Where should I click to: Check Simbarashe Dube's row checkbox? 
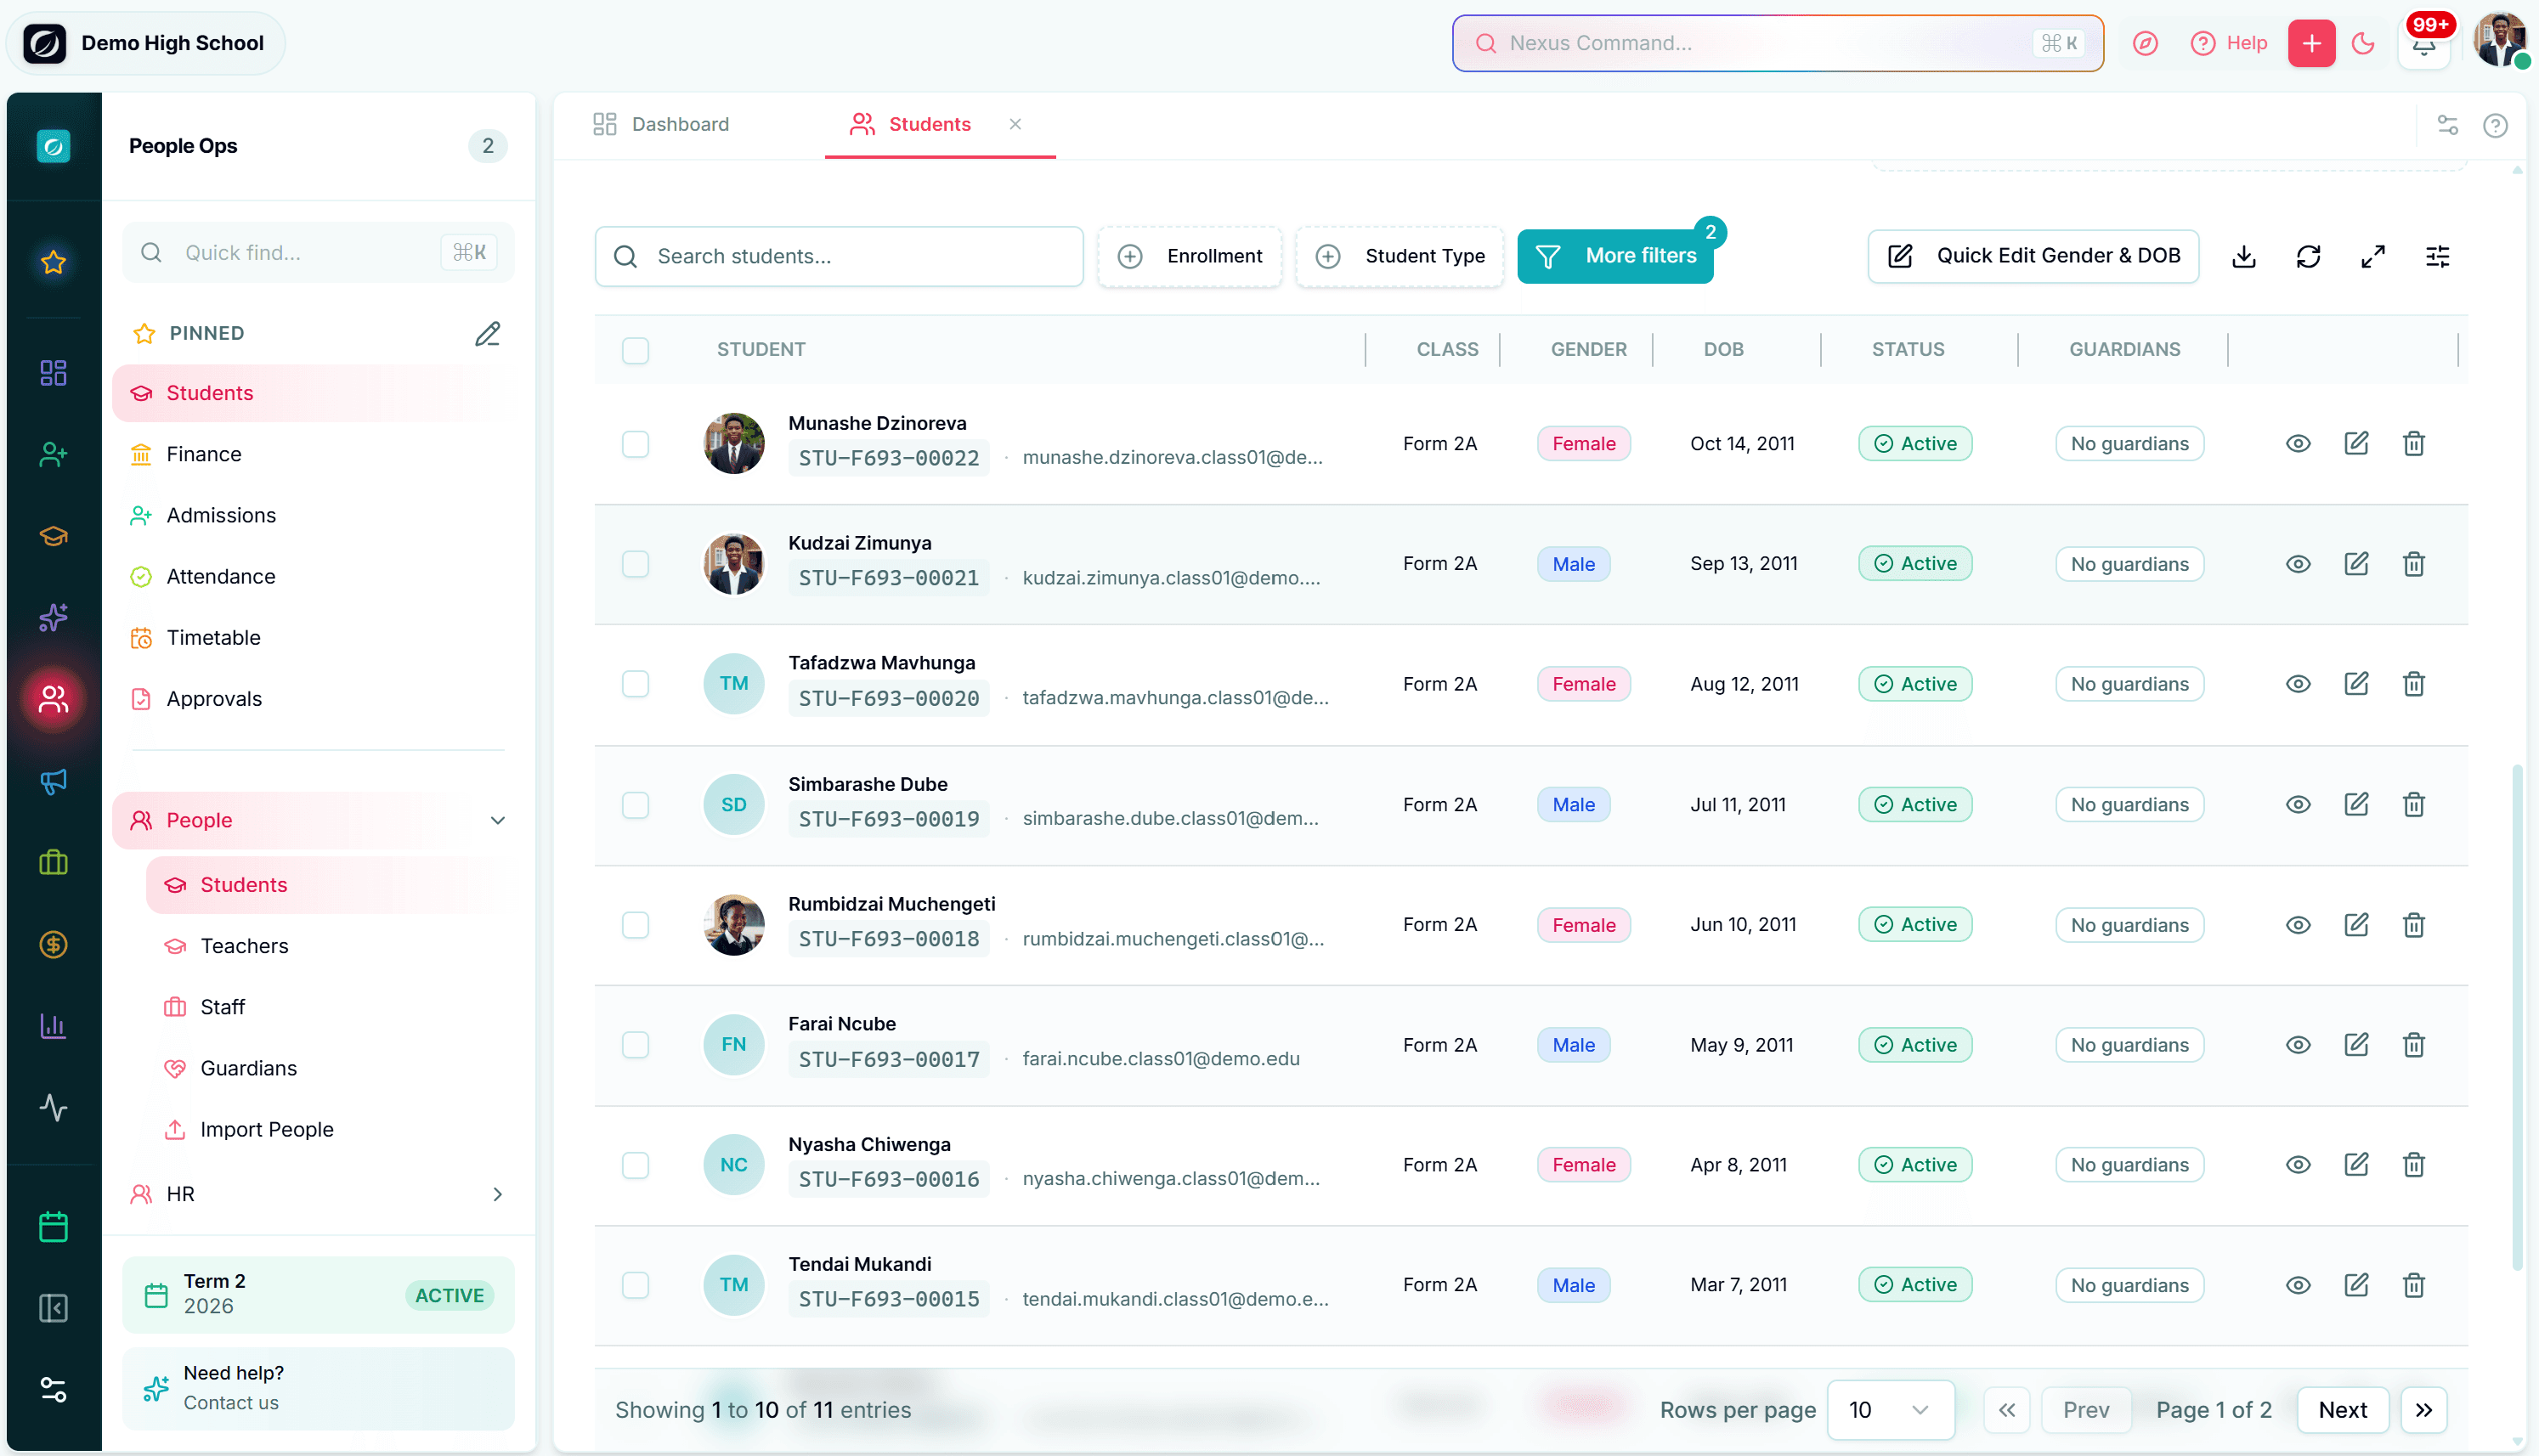pyautogui.click(x=635, y=804)
